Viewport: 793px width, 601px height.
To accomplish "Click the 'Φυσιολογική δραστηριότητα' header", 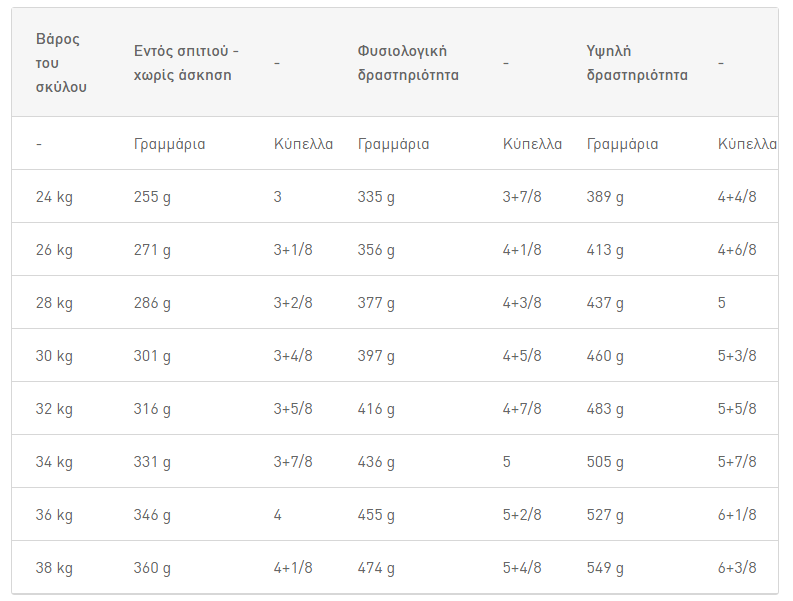I will [408, 63].
